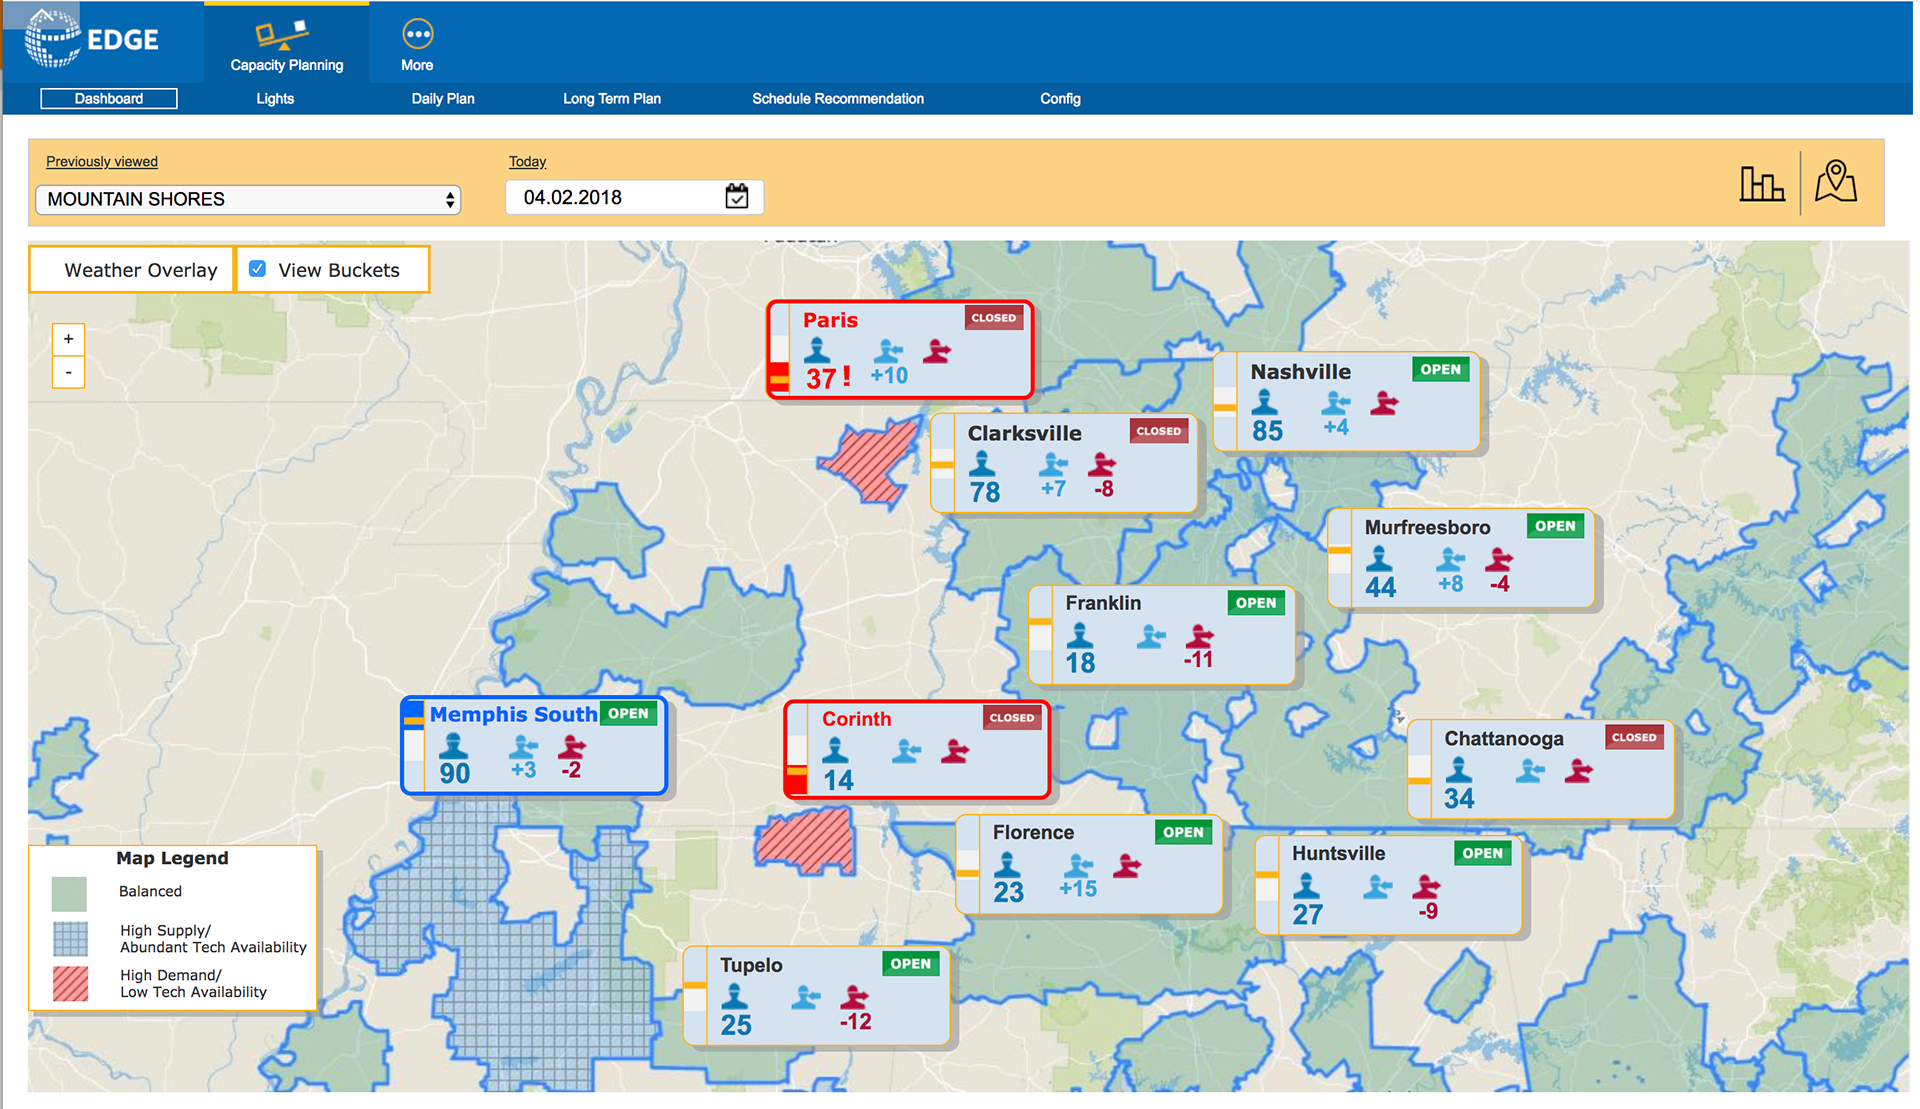Click Nashville total technicians icon
This screenshot has width=1920, height=1109.
pyautogui.click(x=1265, y=403)
